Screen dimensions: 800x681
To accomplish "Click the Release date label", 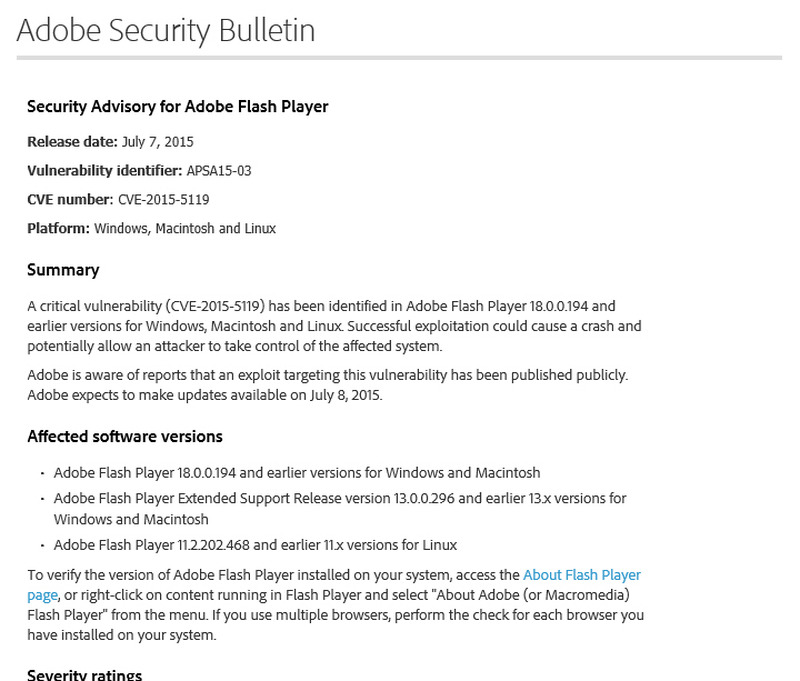I will coord(72,142).
